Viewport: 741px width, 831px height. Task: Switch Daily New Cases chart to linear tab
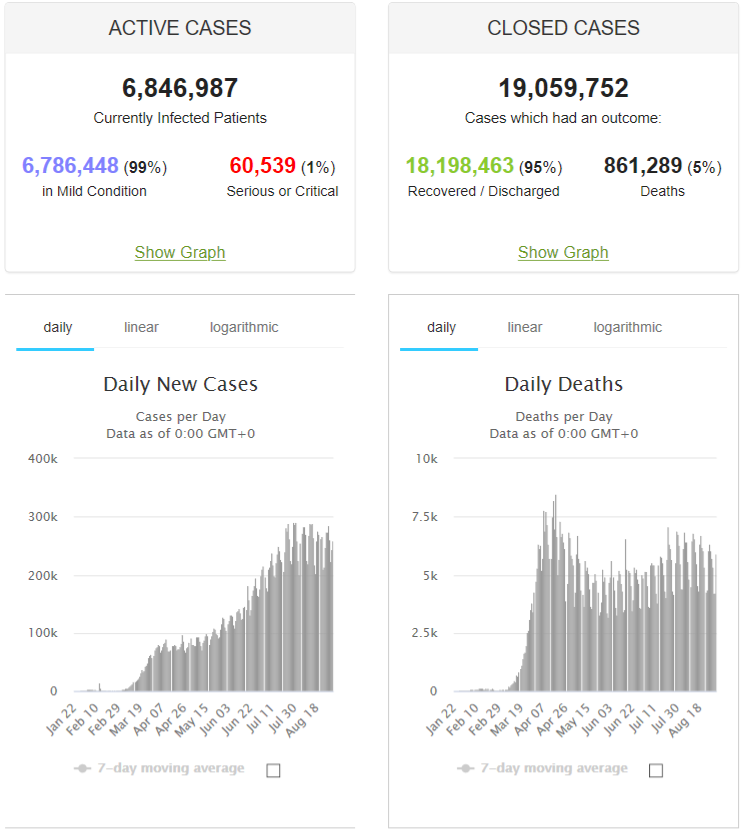[141, 328]
